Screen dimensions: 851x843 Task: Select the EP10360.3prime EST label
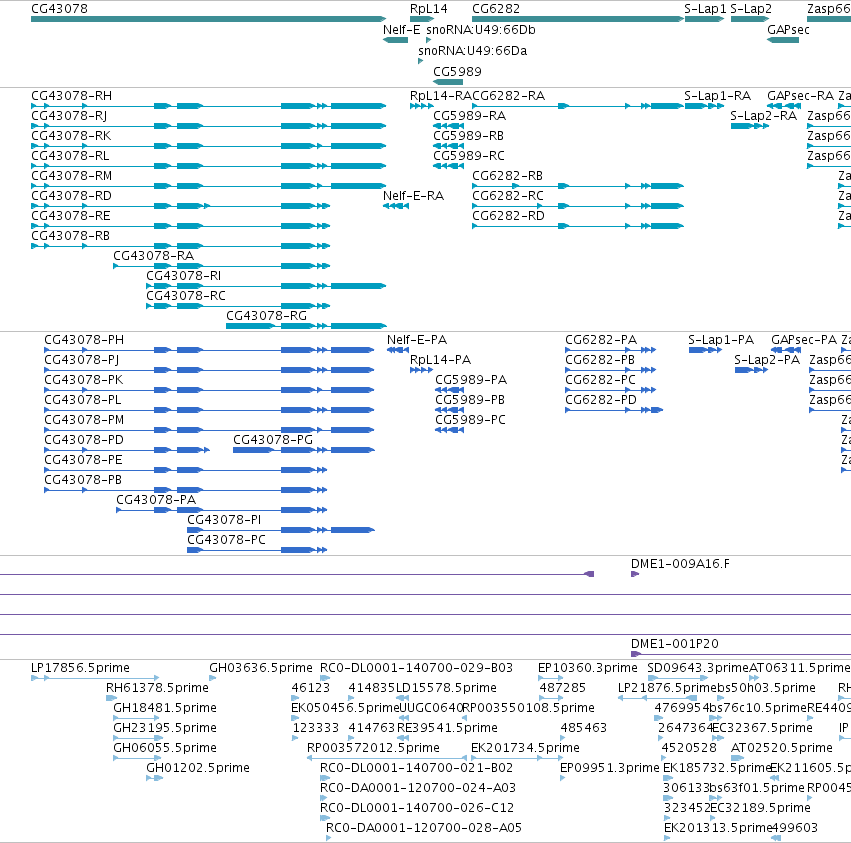coord(588,668)
